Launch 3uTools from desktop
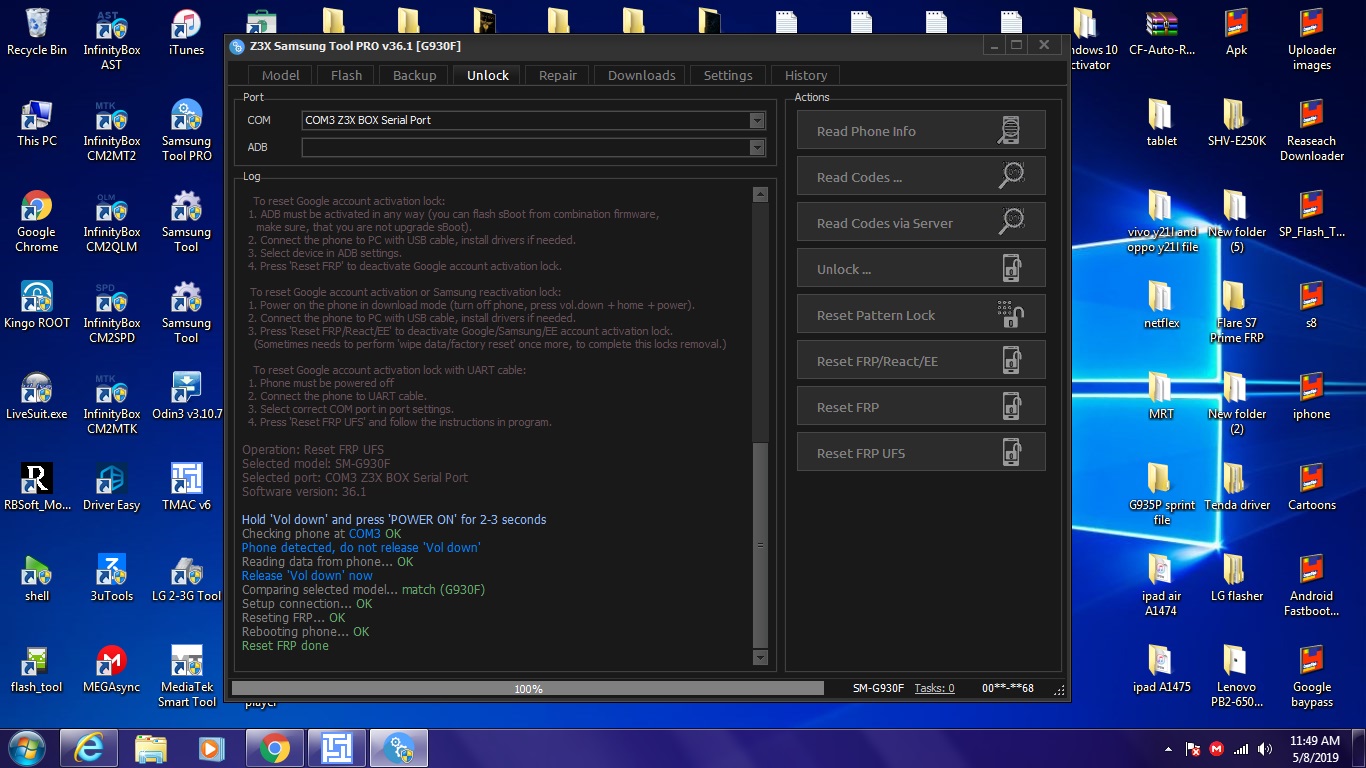The image size is (1366, 768). pyautogui.click(x=112, y=579)
